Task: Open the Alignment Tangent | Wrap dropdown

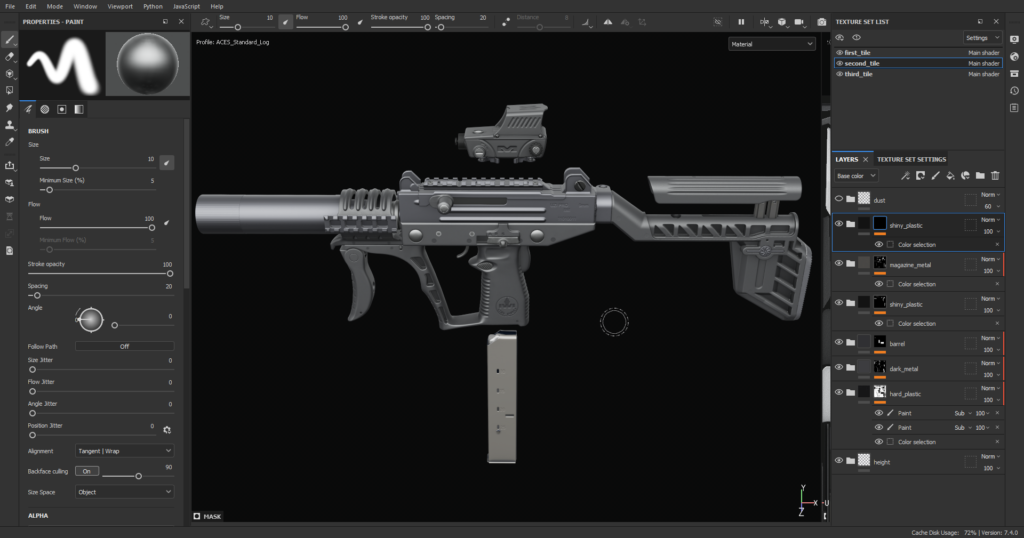Action: pos(124,451)
